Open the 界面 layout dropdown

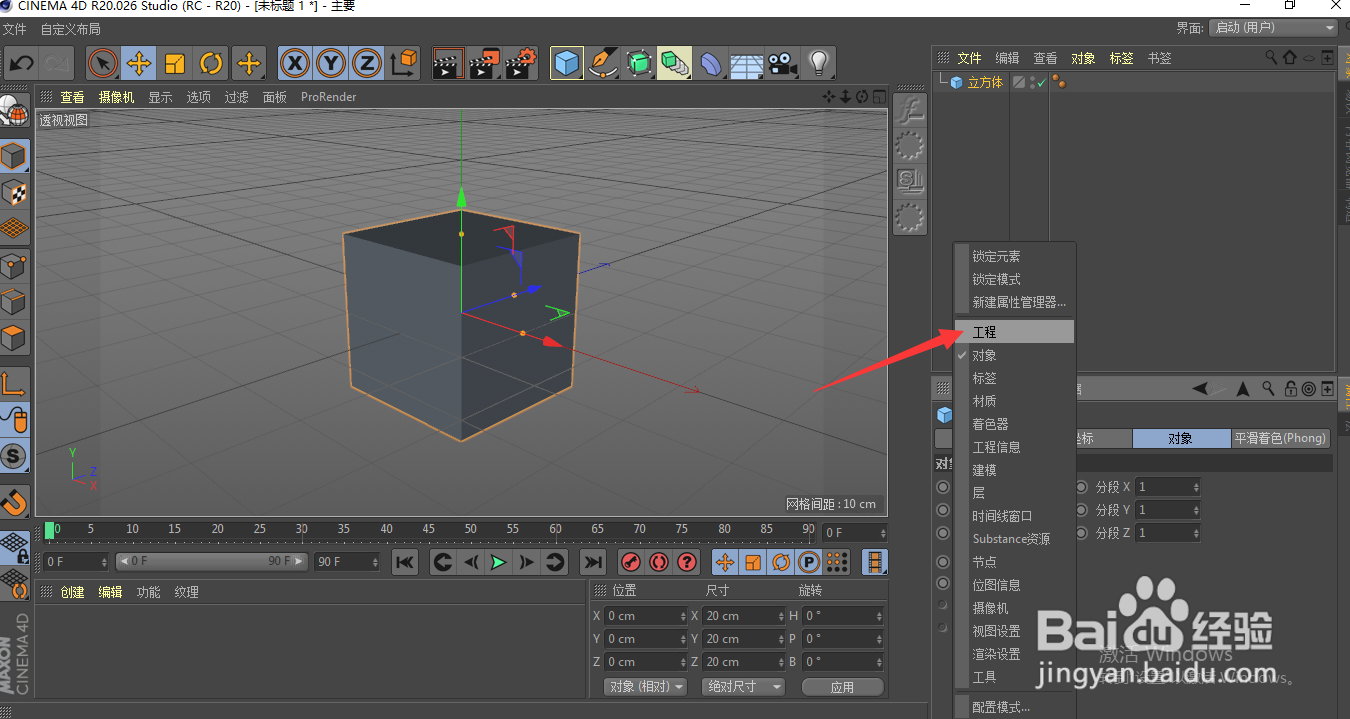[1273, 28]
